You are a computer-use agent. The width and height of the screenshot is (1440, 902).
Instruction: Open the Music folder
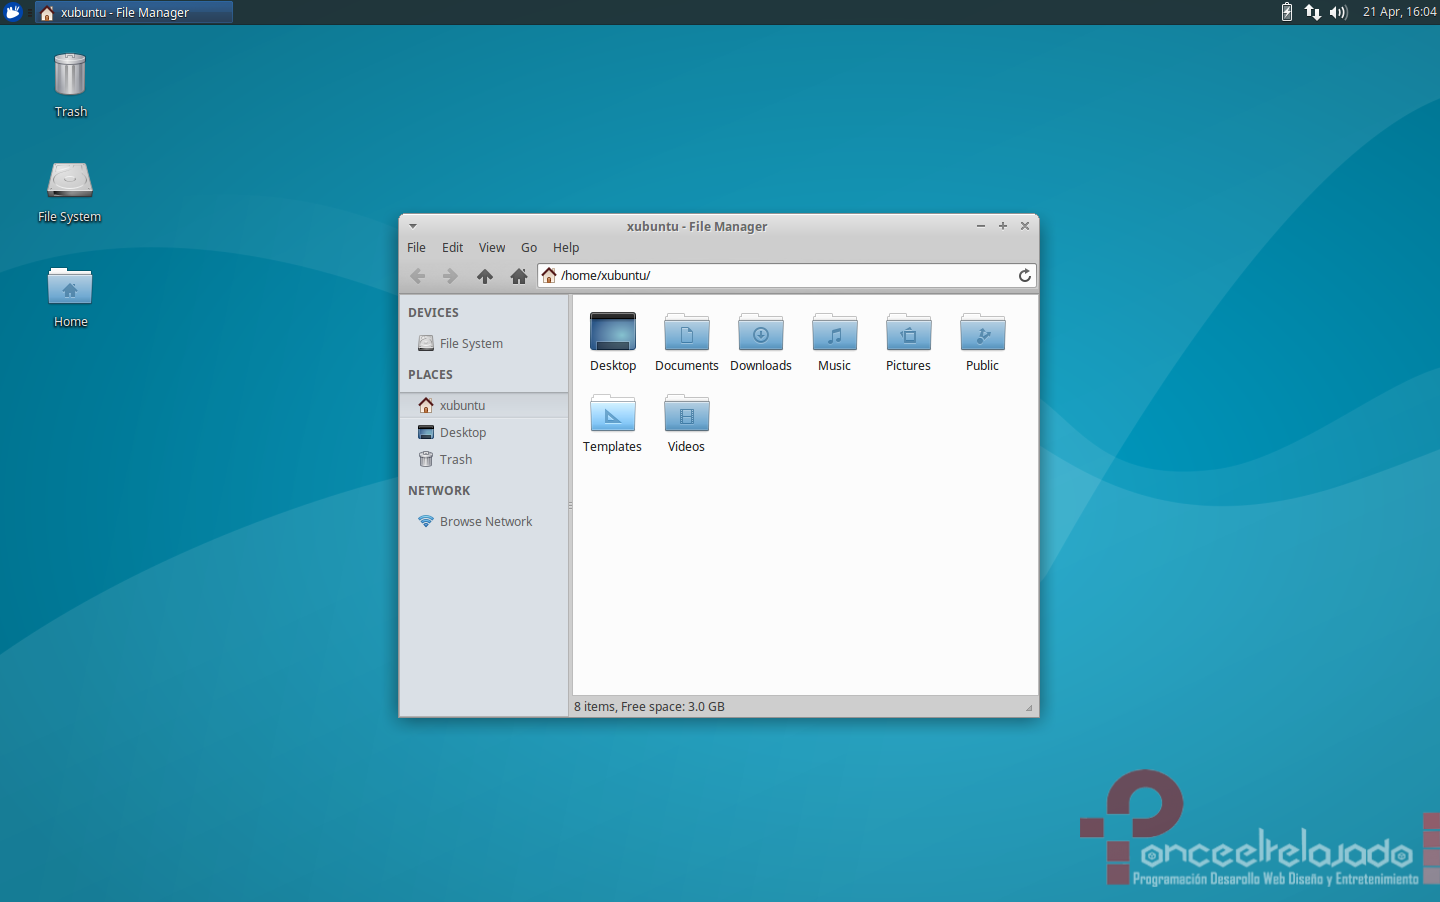coord(835,342)
